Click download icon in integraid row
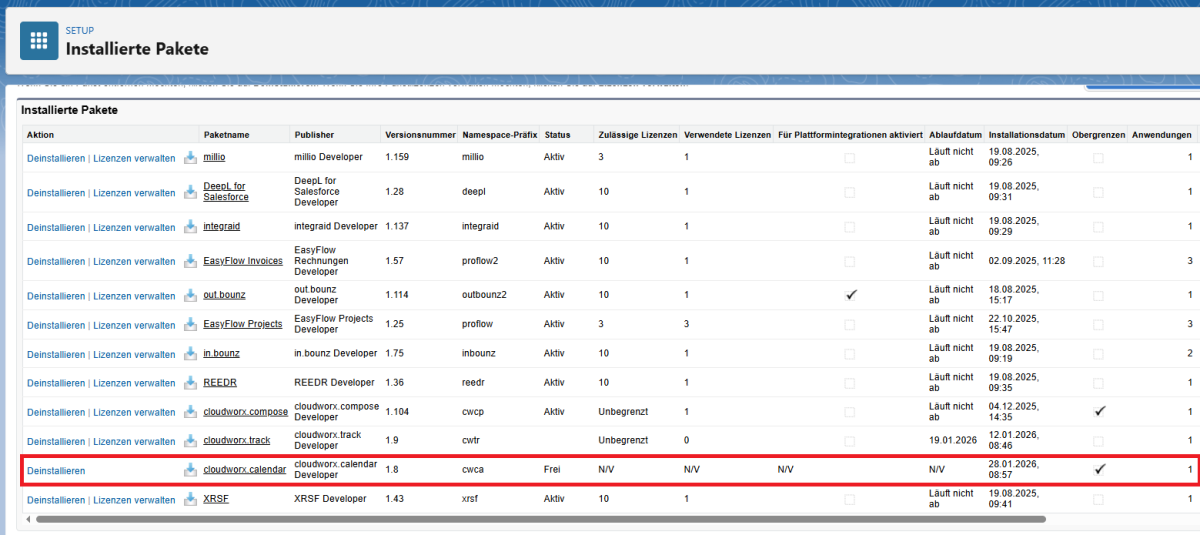1200x535 pixels. (x=190, y=227)
